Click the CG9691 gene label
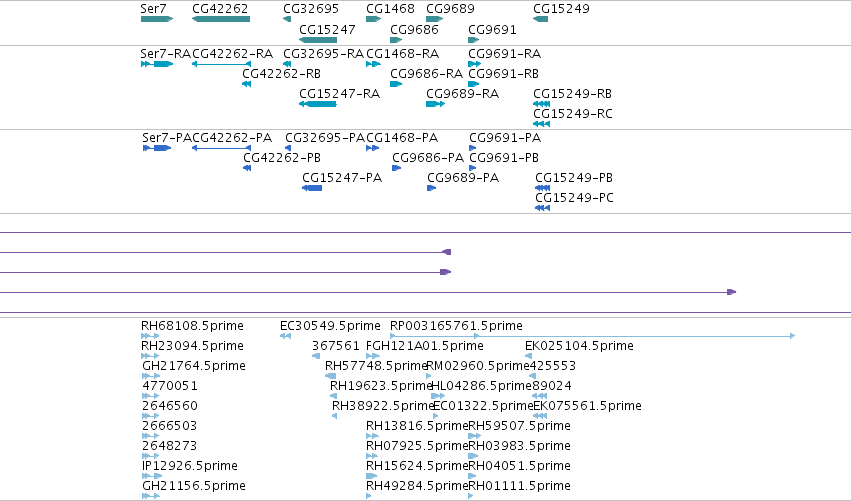 (x=492, y=30)
